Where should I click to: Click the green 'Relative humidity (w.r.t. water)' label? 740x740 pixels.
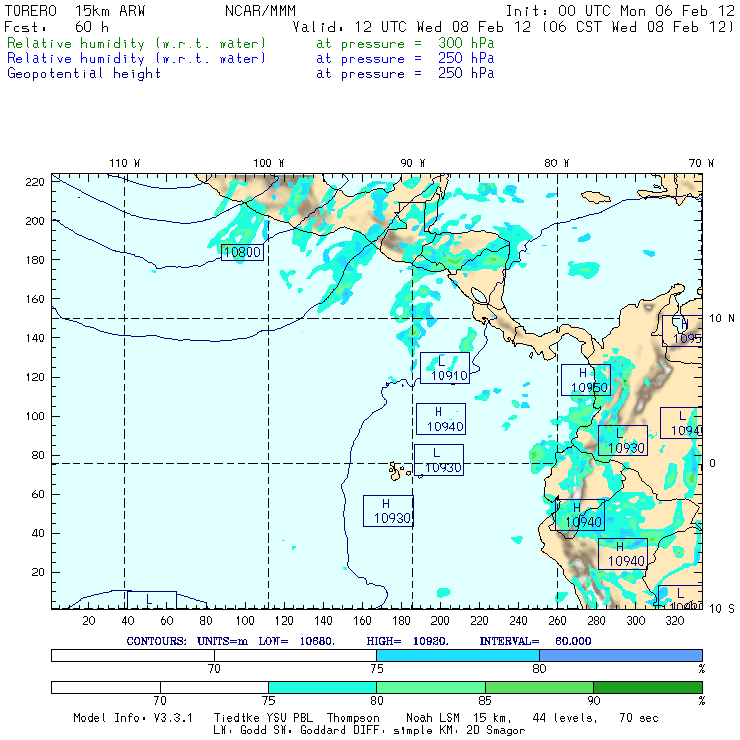pyautogui.click(x=136, y=43)
